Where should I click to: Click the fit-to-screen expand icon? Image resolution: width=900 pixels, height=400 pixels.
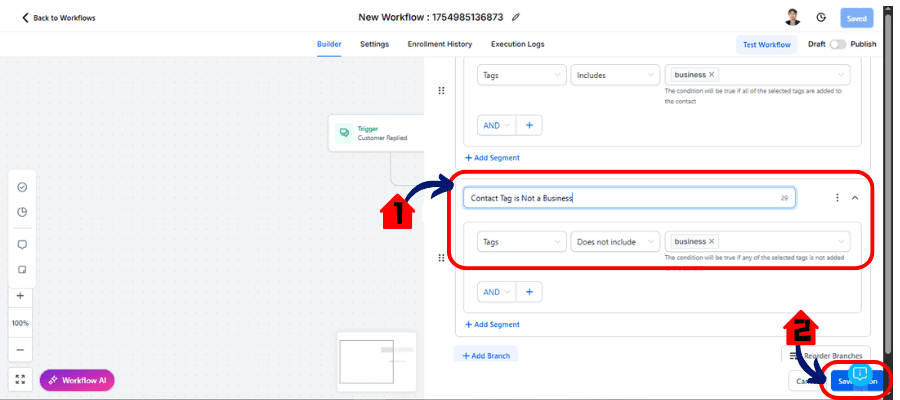point(21,380)
